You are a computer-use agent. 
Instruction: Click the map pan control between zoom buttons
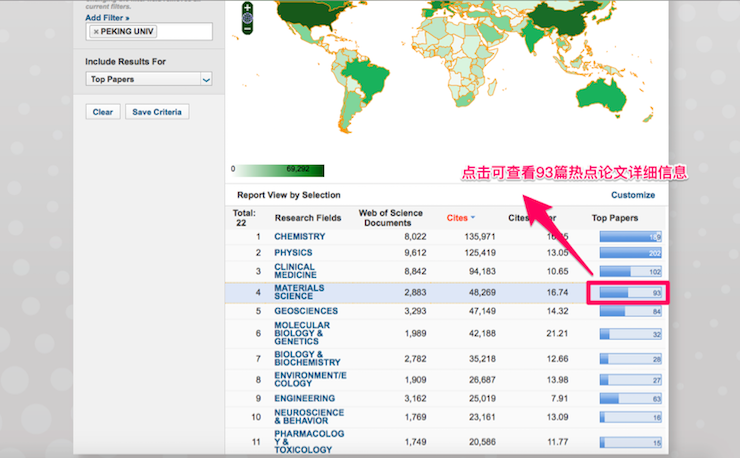click(x=247, y=17)
